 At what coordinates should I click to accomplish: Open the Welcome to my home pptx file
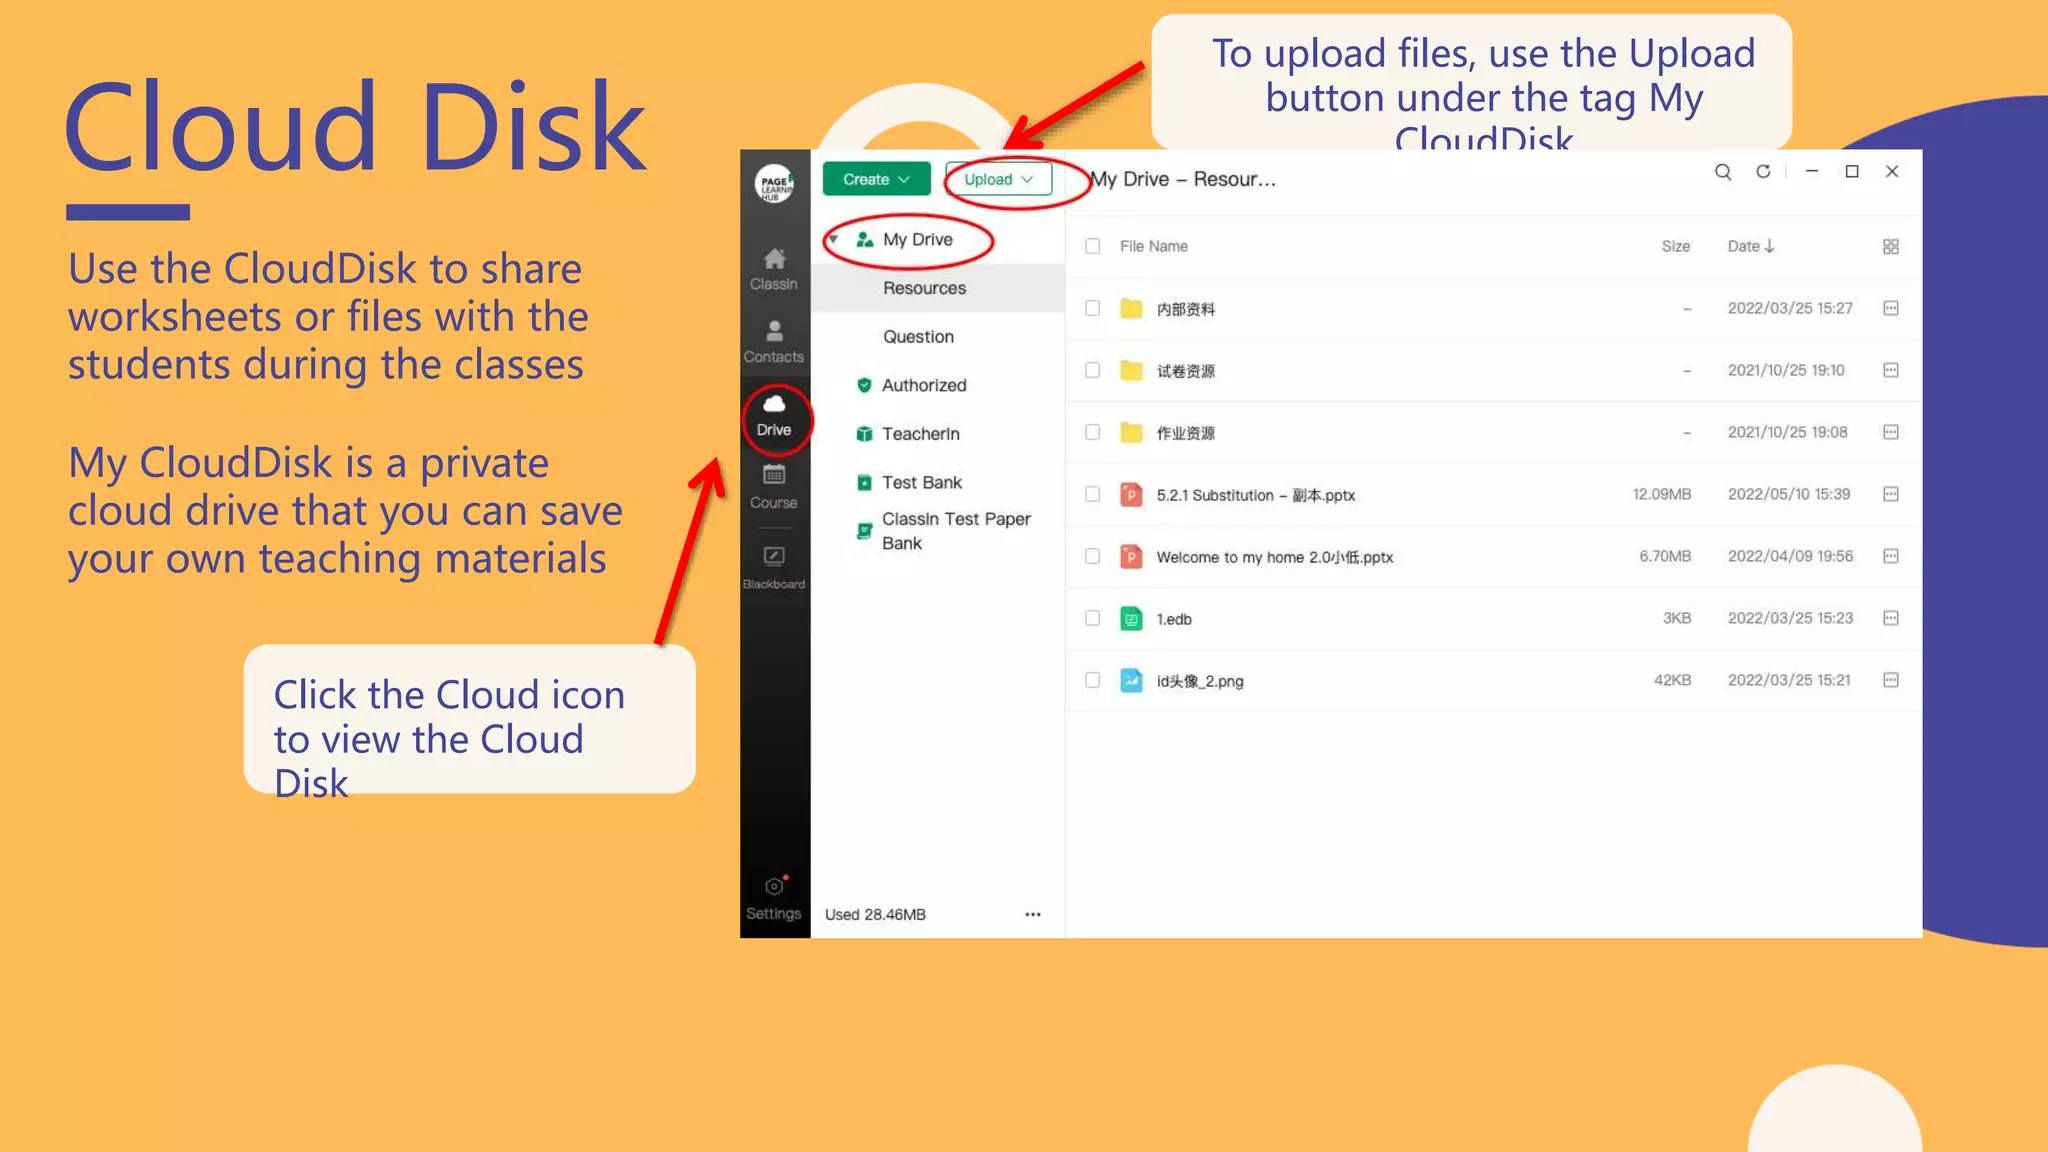coord(1274,558)
